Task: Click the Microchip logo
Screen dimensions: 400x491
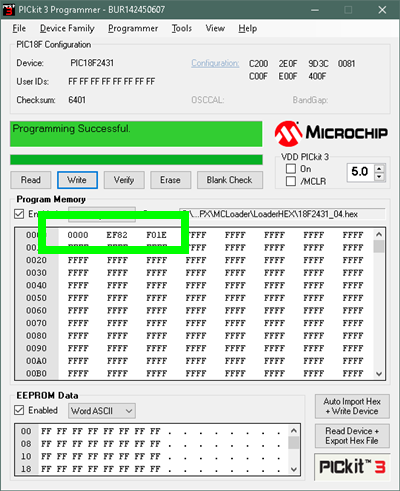Action: [x=331, y=134]
